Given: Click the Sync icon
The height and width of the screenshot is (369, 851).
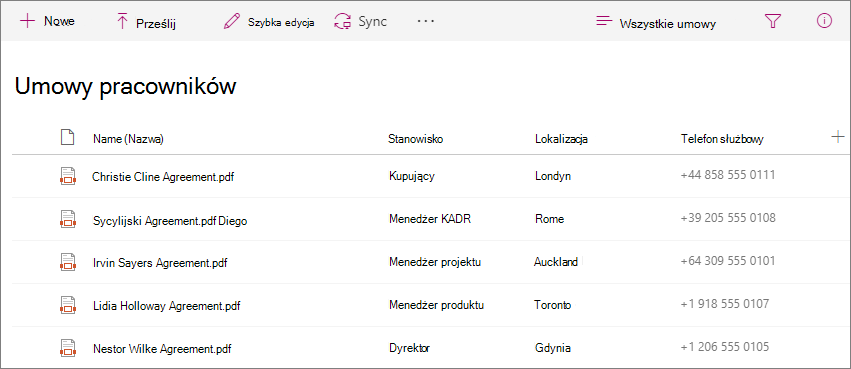Looking at the screenshot, I should (343, 22).
